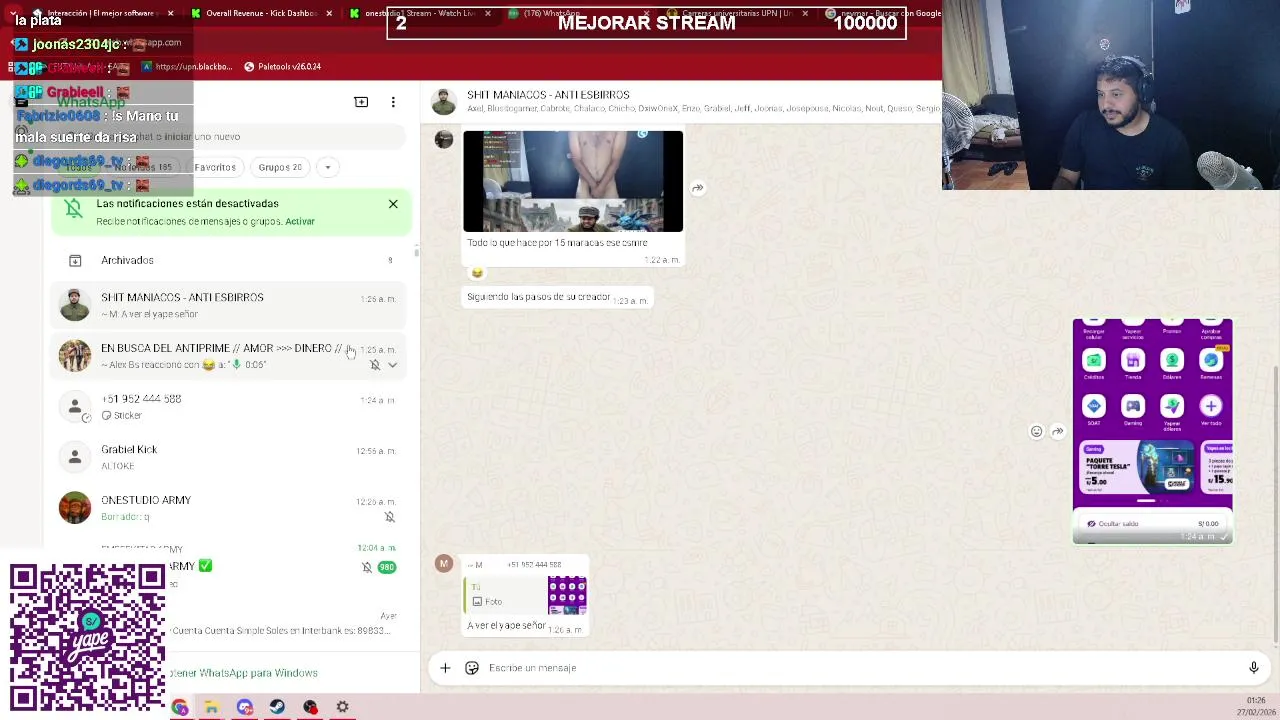
Task: Click the archive box icon beside Archivados
Action: [x=75, y=260]
